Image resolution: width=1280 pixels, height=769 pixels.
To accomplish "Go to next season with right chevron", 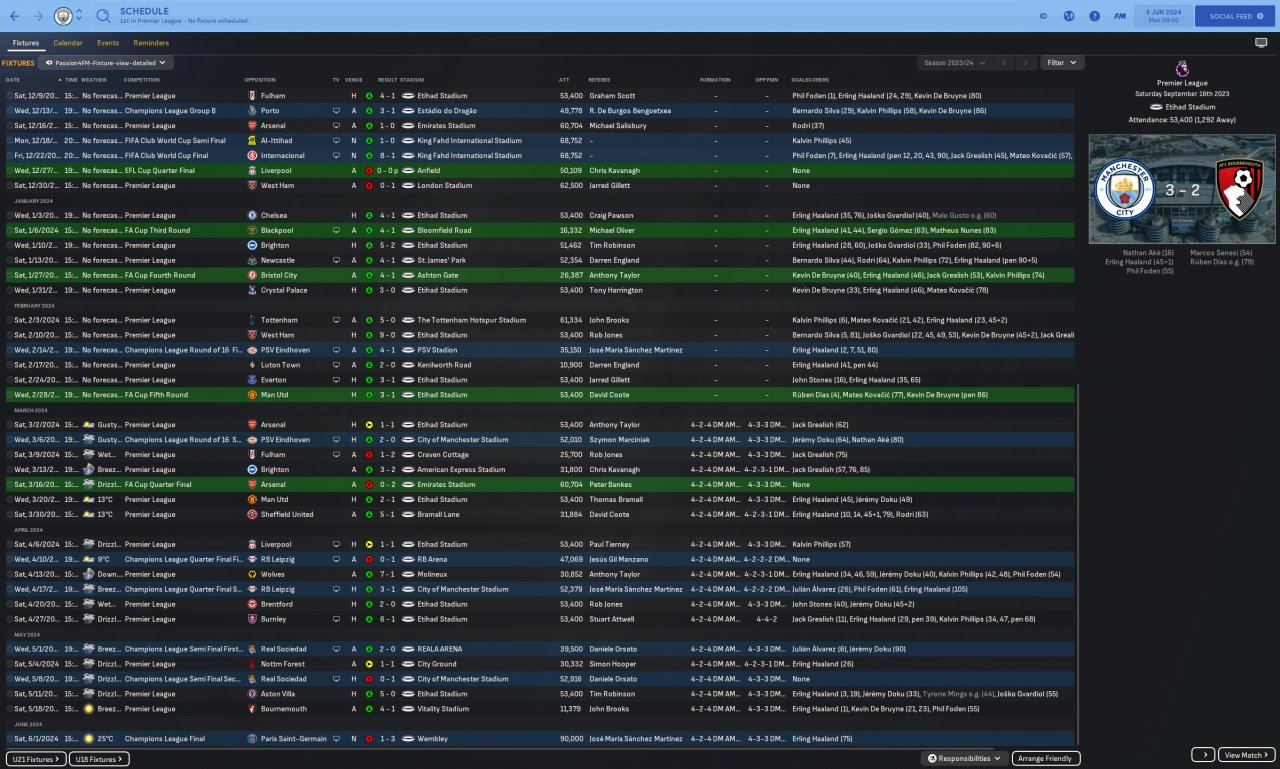I will pos(1026,63).
